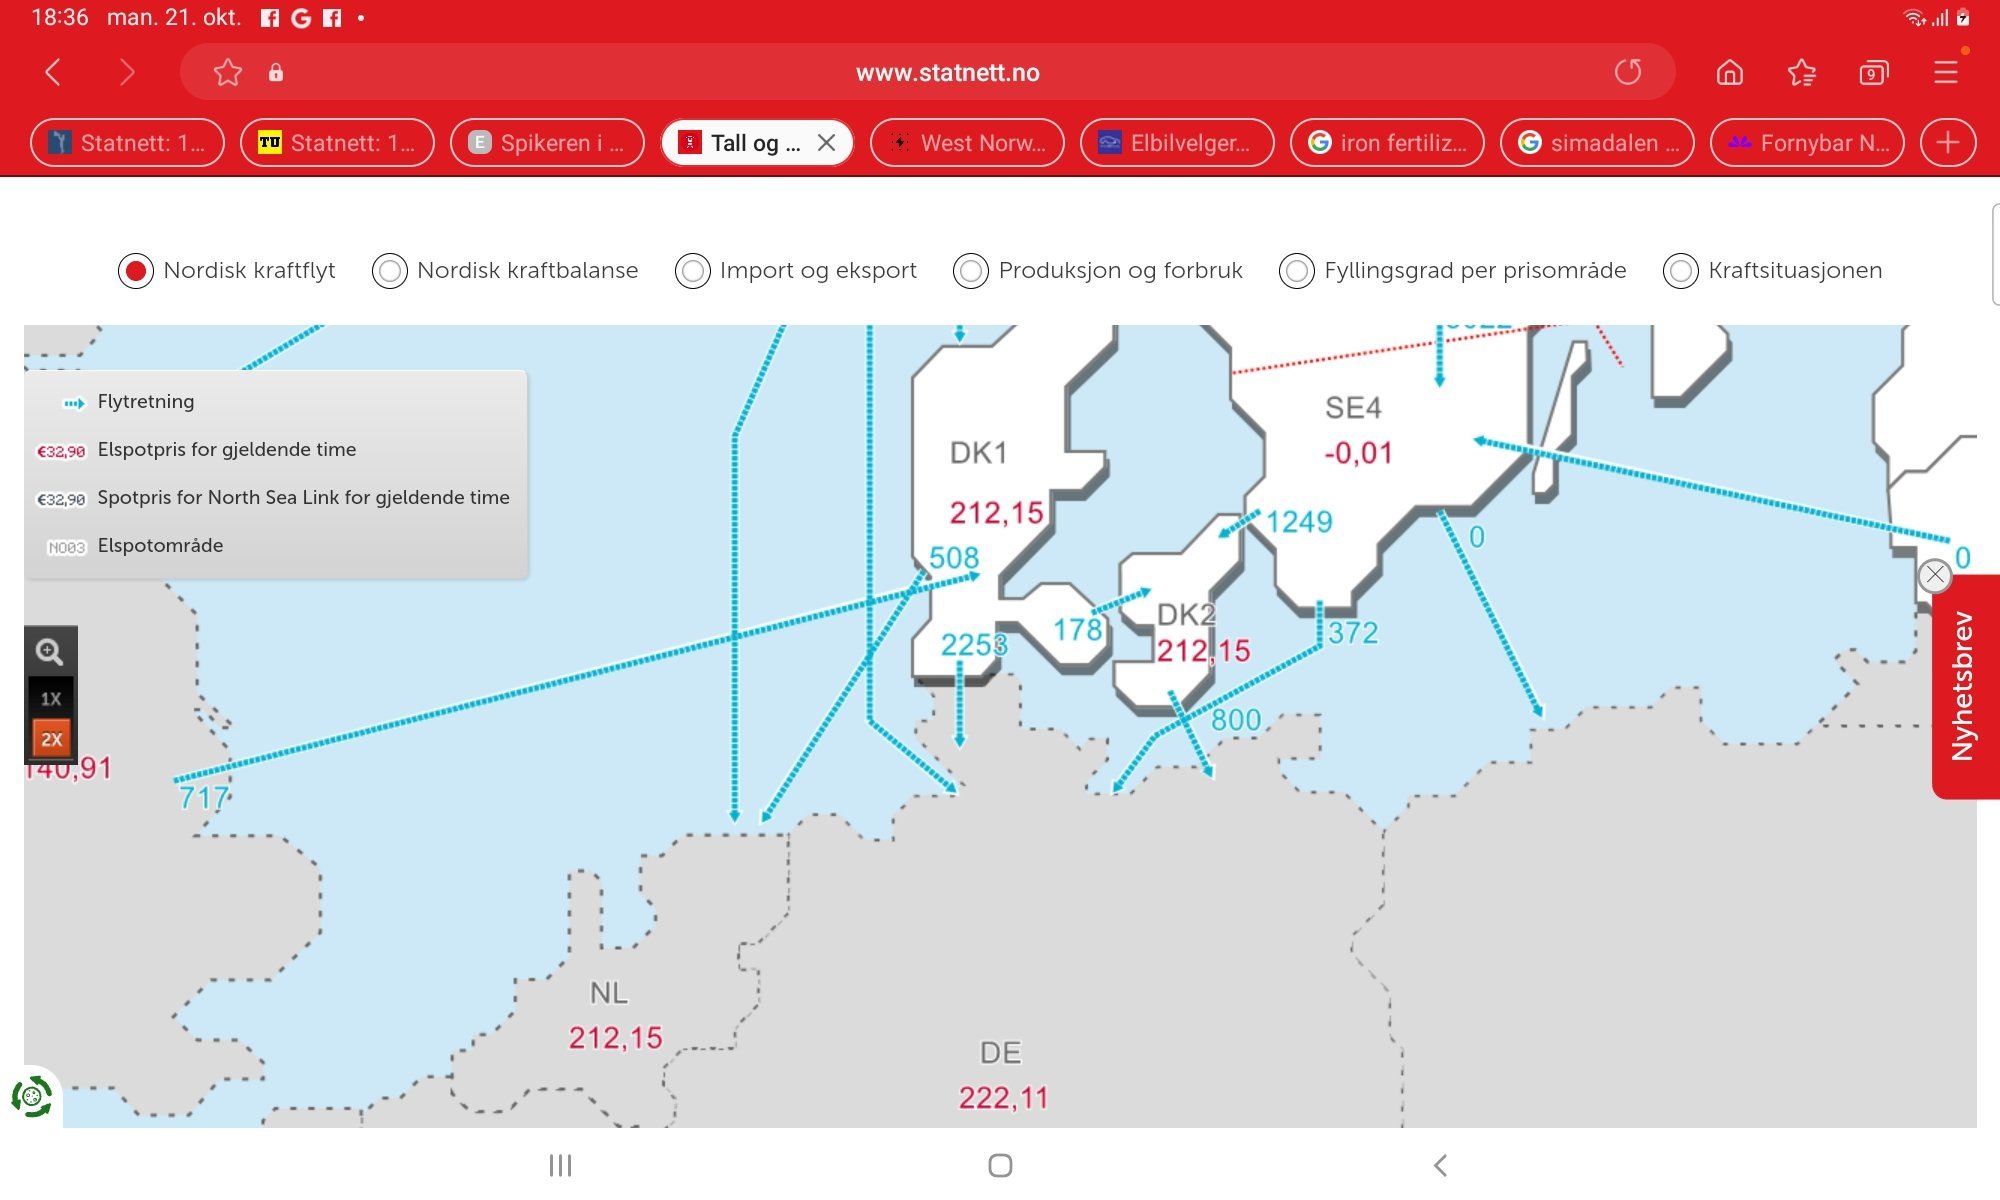This screenshot has width=2000, height=1200.
Task: Select the Nordisk kraftbalanse radio button
Action: [390, 271]
